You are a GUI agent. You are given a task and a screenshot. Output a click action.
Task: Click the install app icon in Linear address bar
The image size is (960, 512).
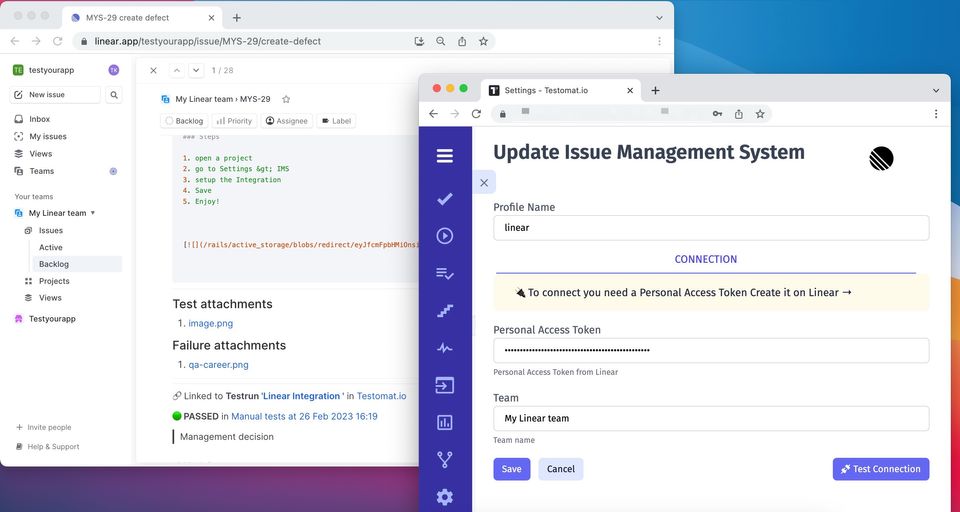pyautogui.click(x=419, y=41)
